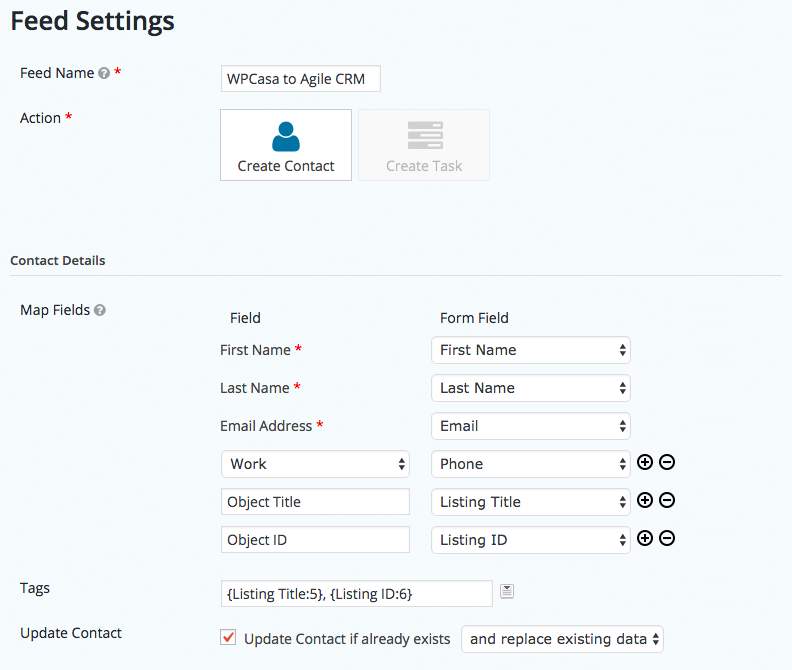Click the Feed Name input field

(301, 79)
